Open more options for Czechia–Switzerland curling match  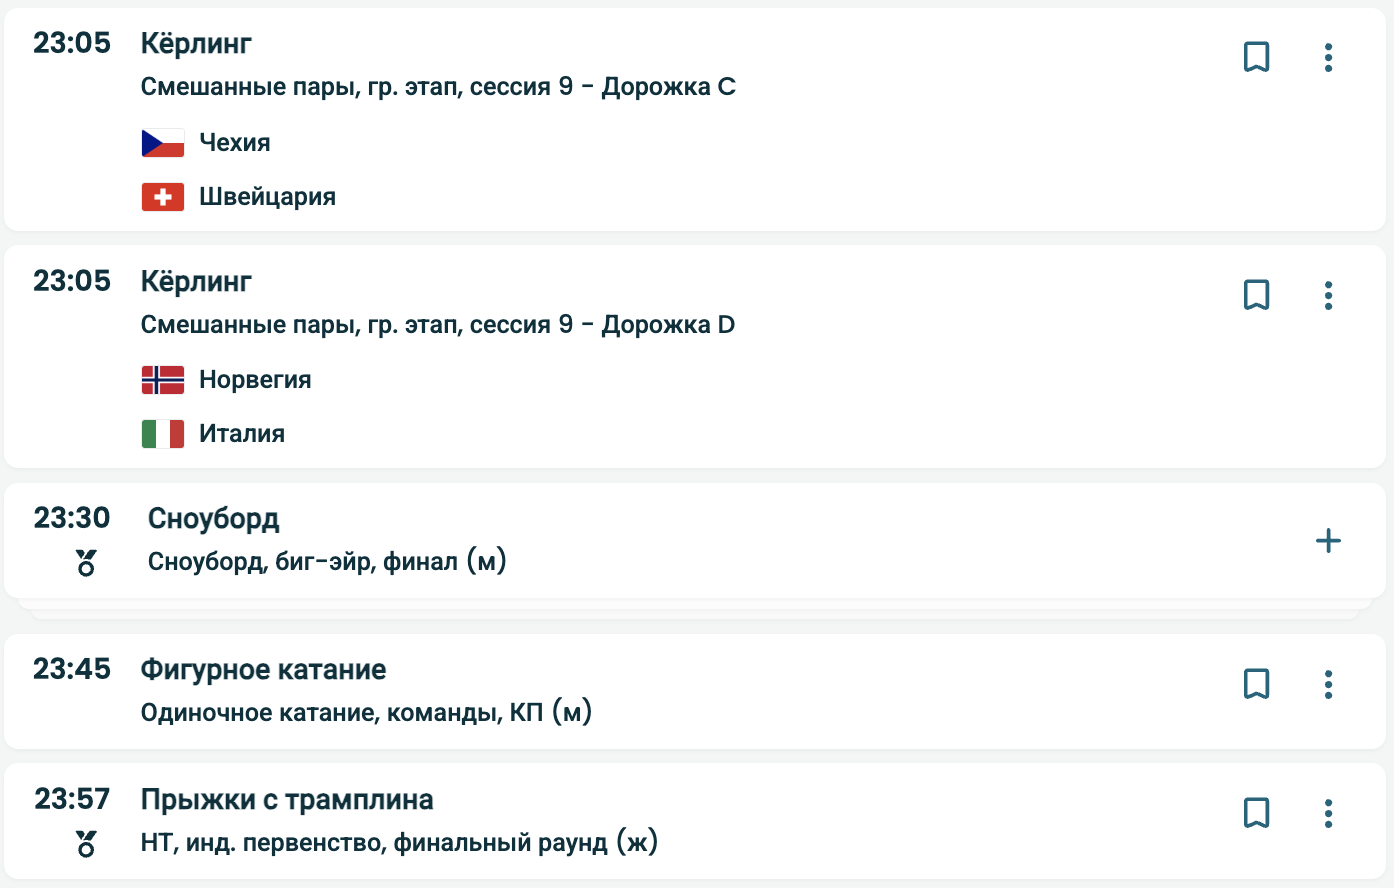1328,57
